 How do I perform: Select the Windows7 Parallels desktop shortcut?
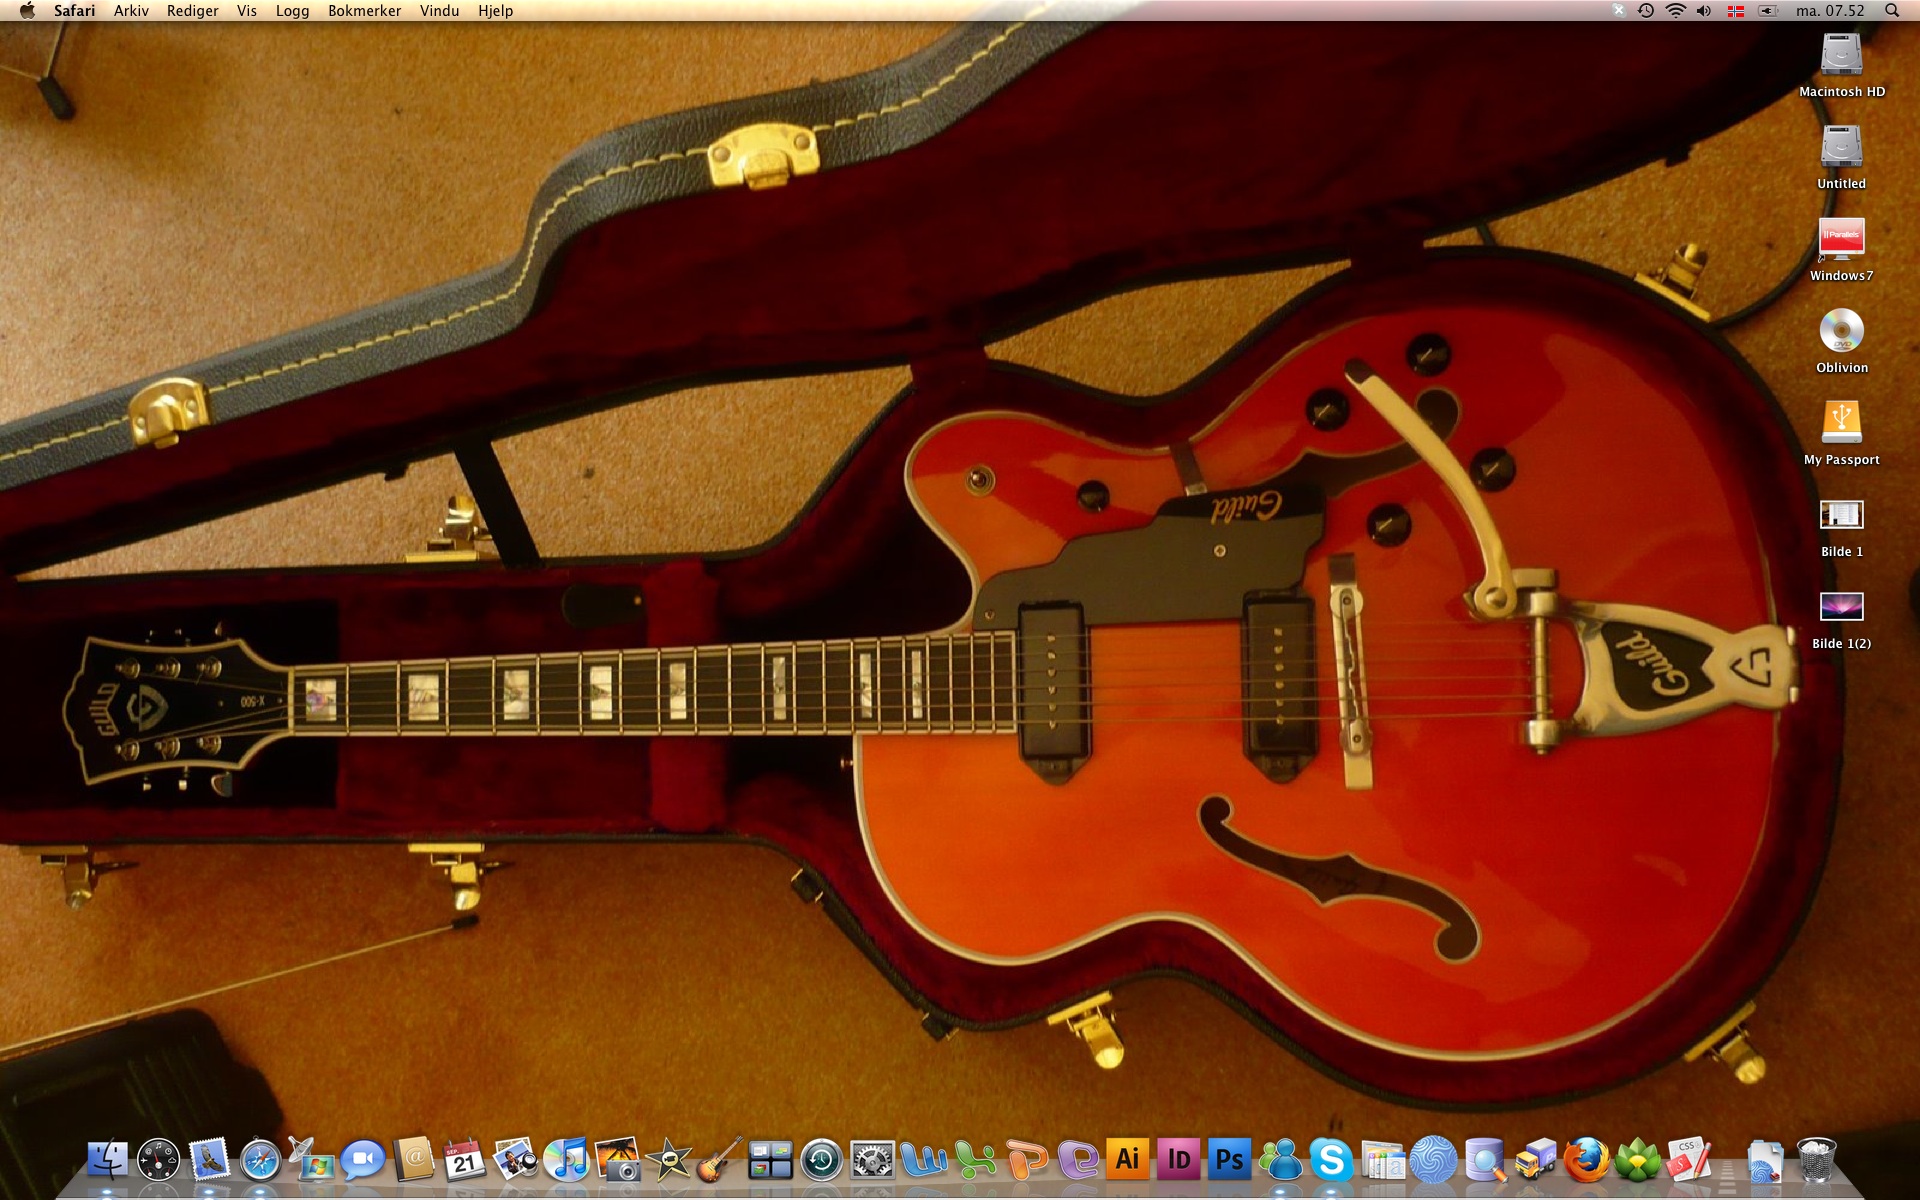tap(1841, 249)
